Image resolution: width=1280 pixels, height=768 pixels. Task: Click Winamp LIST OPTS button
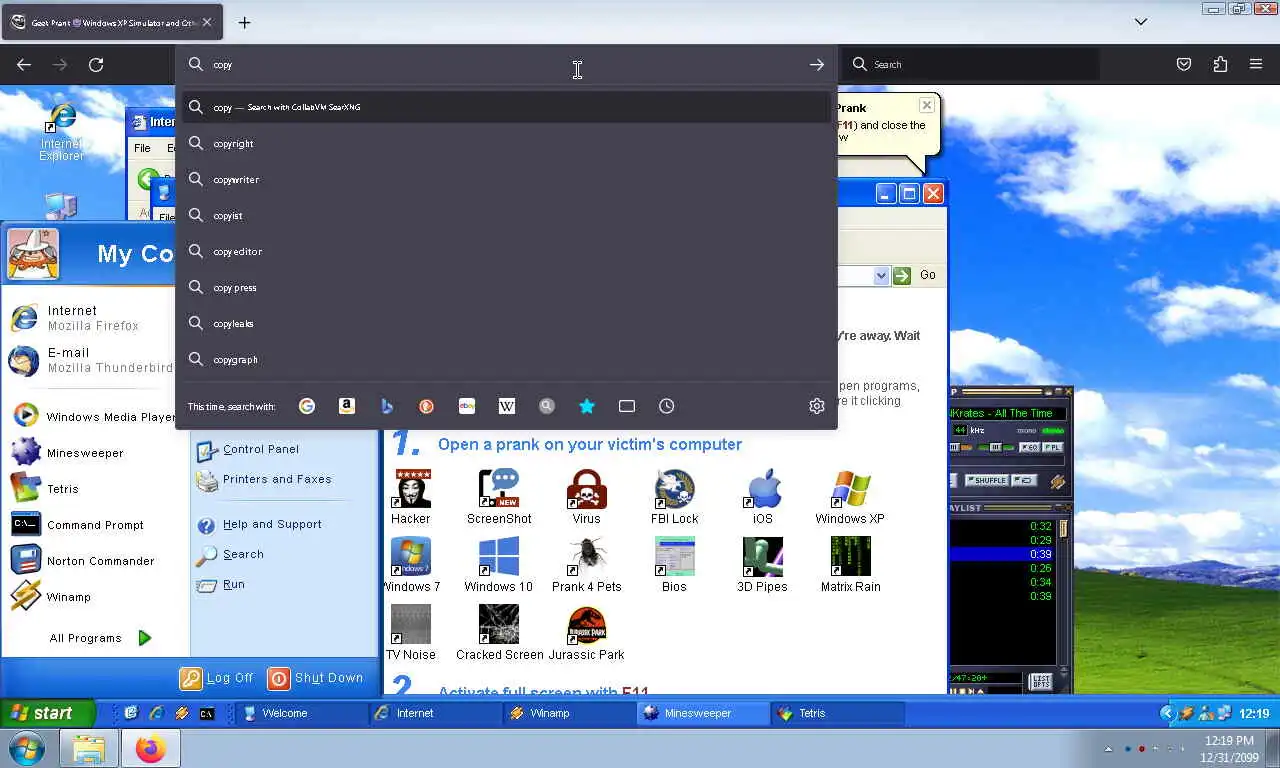click(x=1041, y=681)
